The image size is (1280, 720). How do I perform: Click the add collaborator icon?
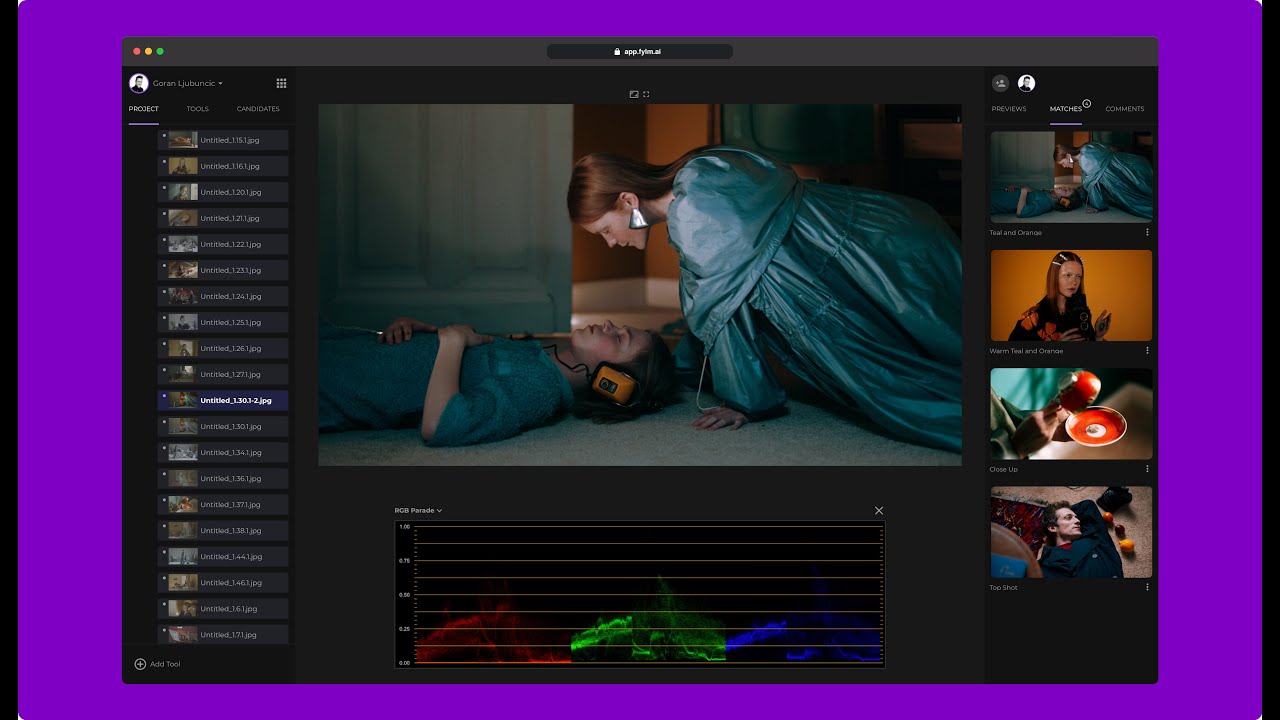(1000, 84)
